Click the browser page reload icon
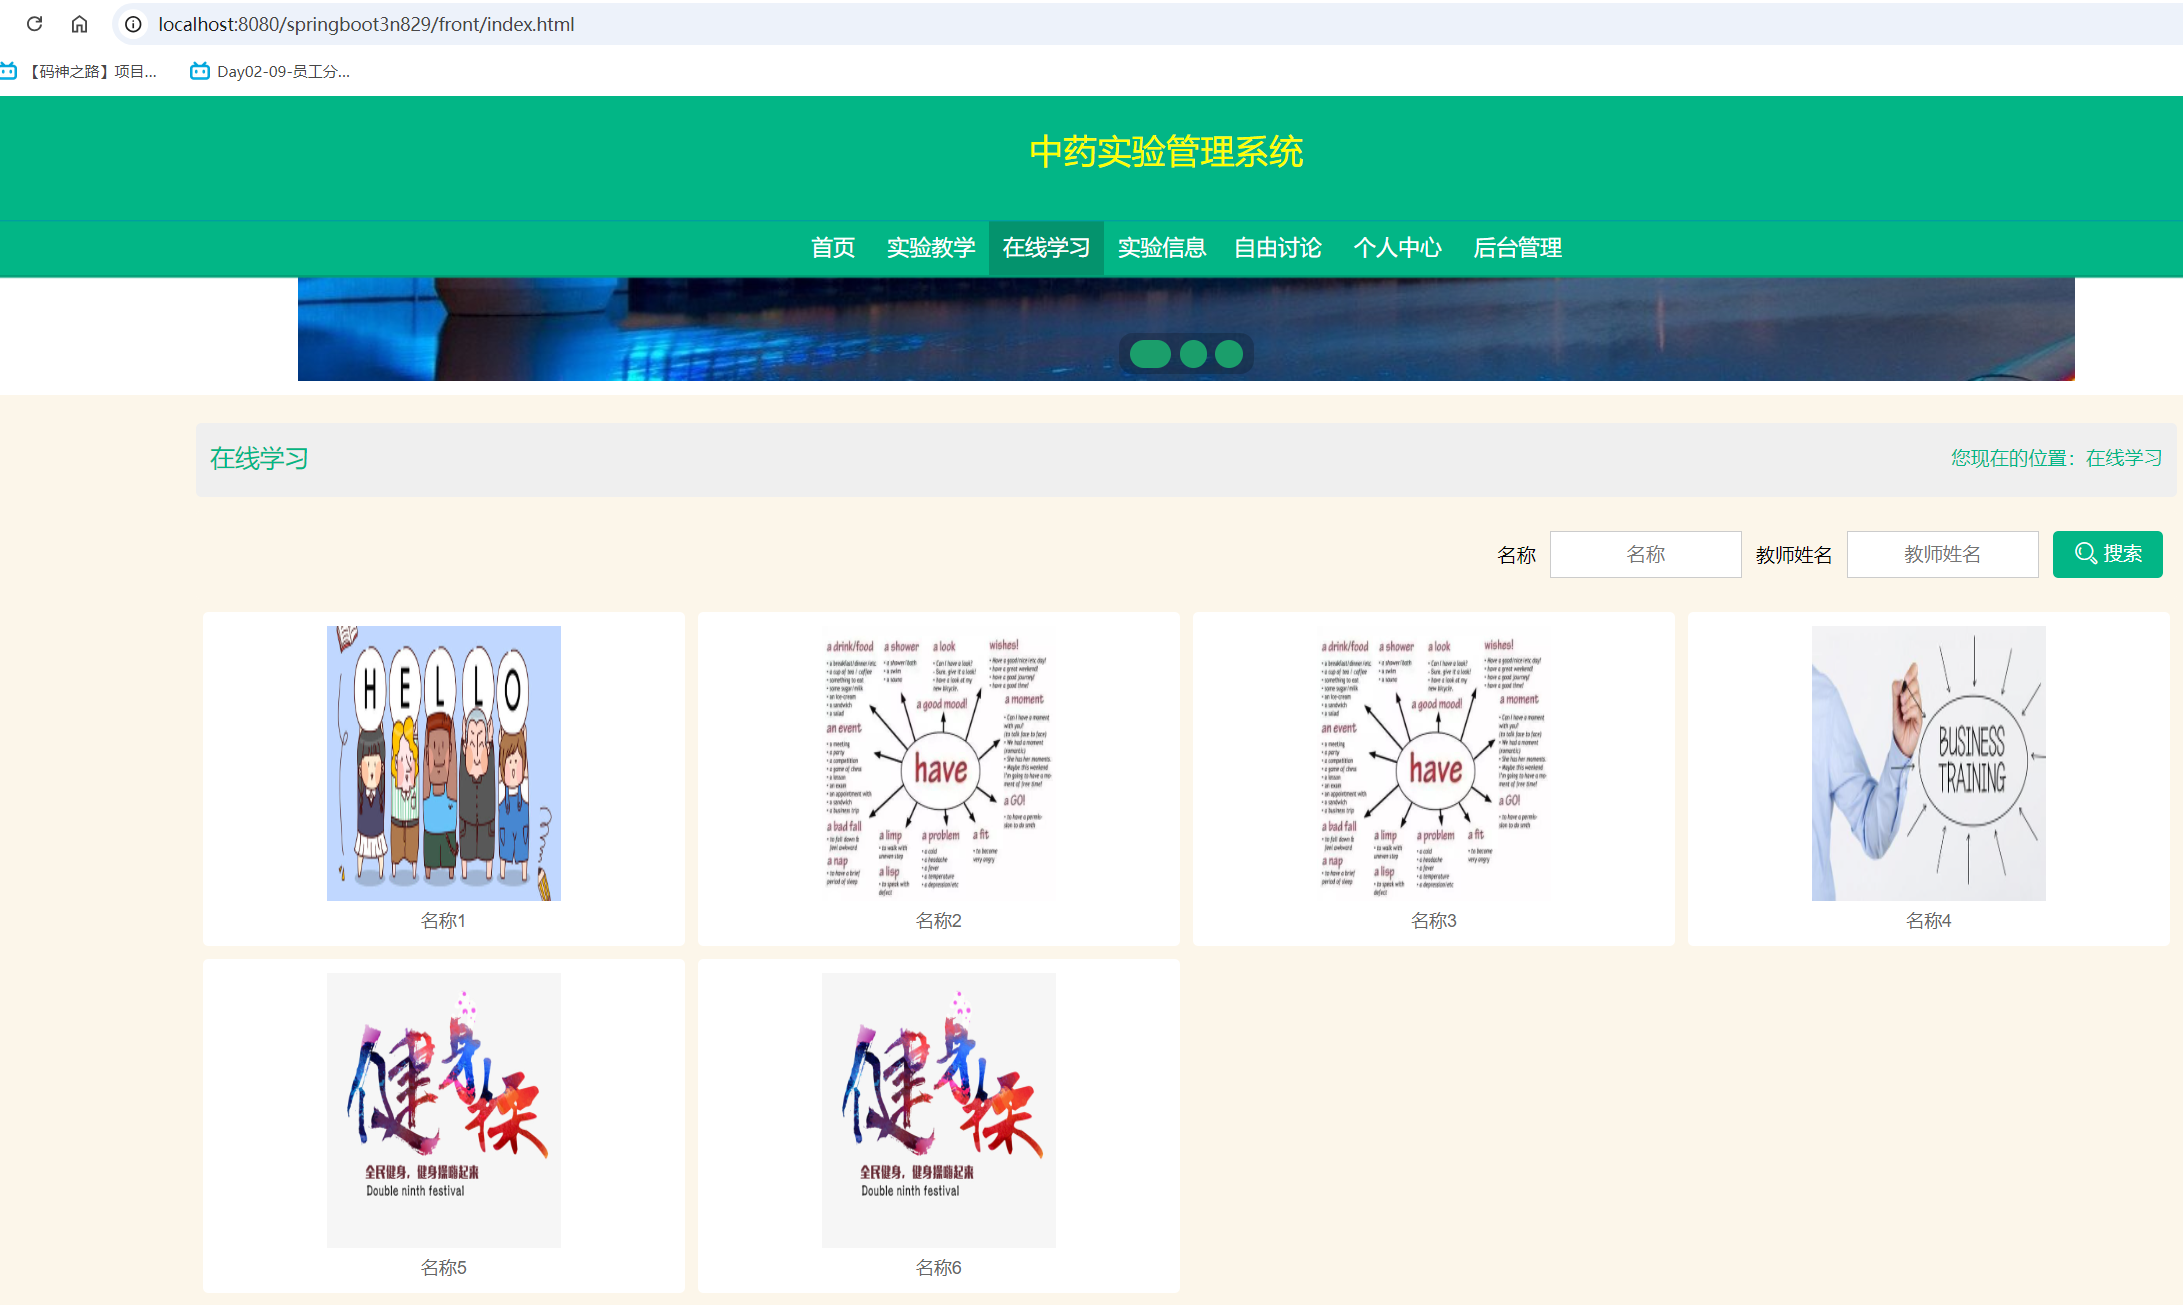 (36, 24)
